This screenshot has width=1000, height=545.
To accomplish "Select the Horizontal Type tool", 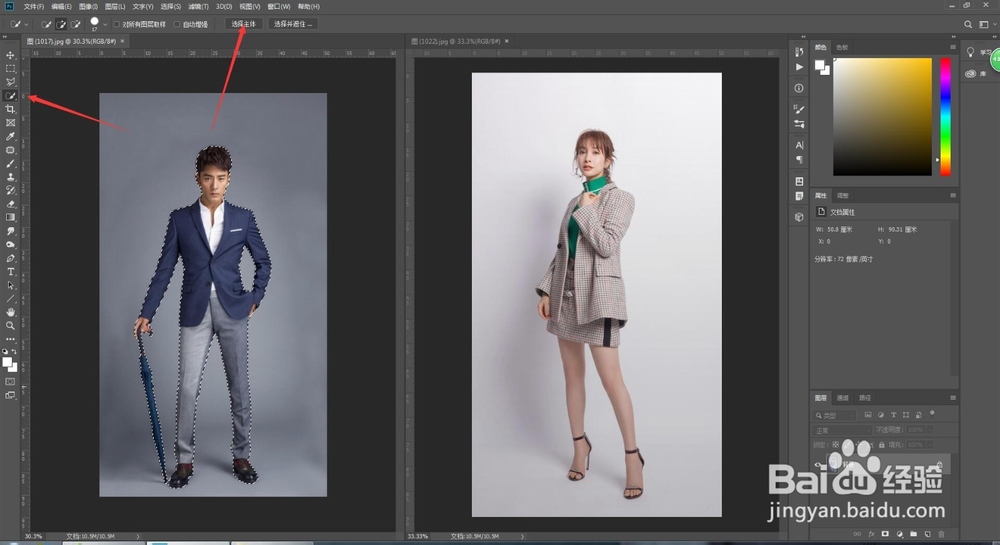I will (10, 272).
